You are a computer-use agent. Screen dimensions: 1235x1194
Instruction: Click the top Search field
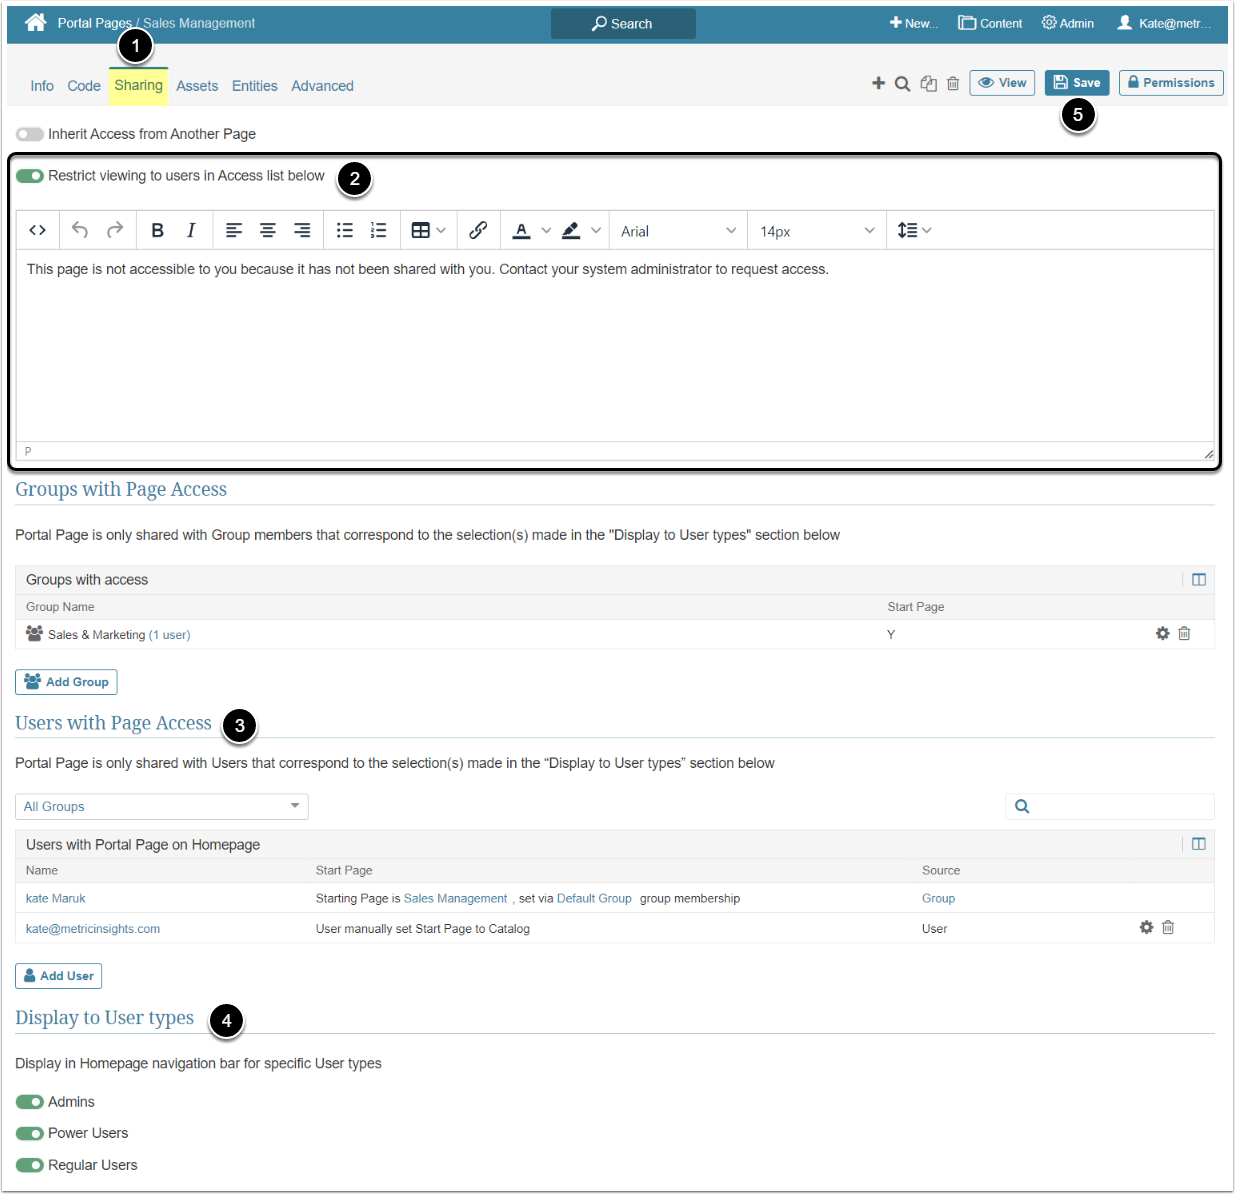pos(623,24)
